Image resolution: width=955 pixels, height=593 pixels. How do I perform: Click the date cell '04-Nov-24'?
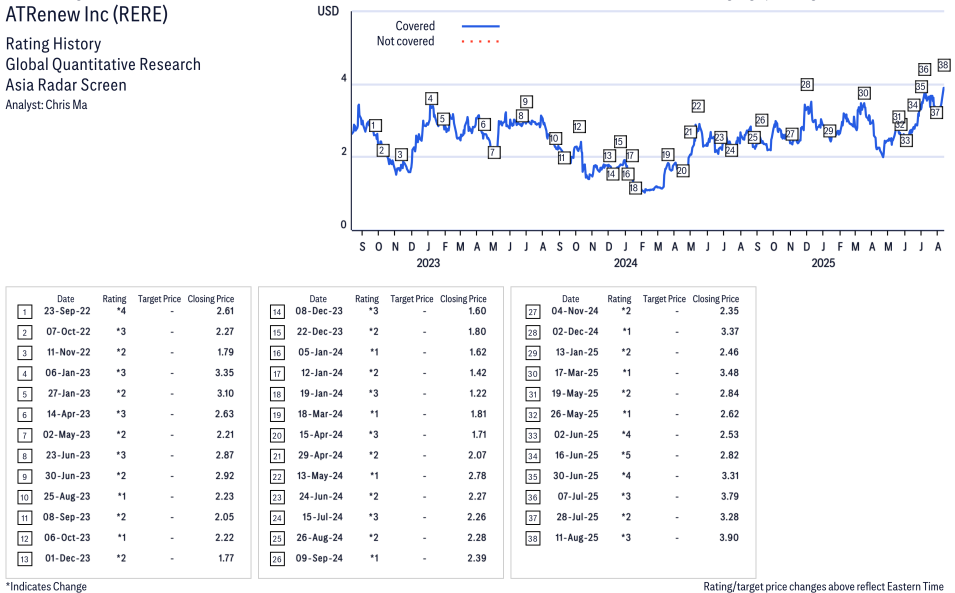click(575, 311)
